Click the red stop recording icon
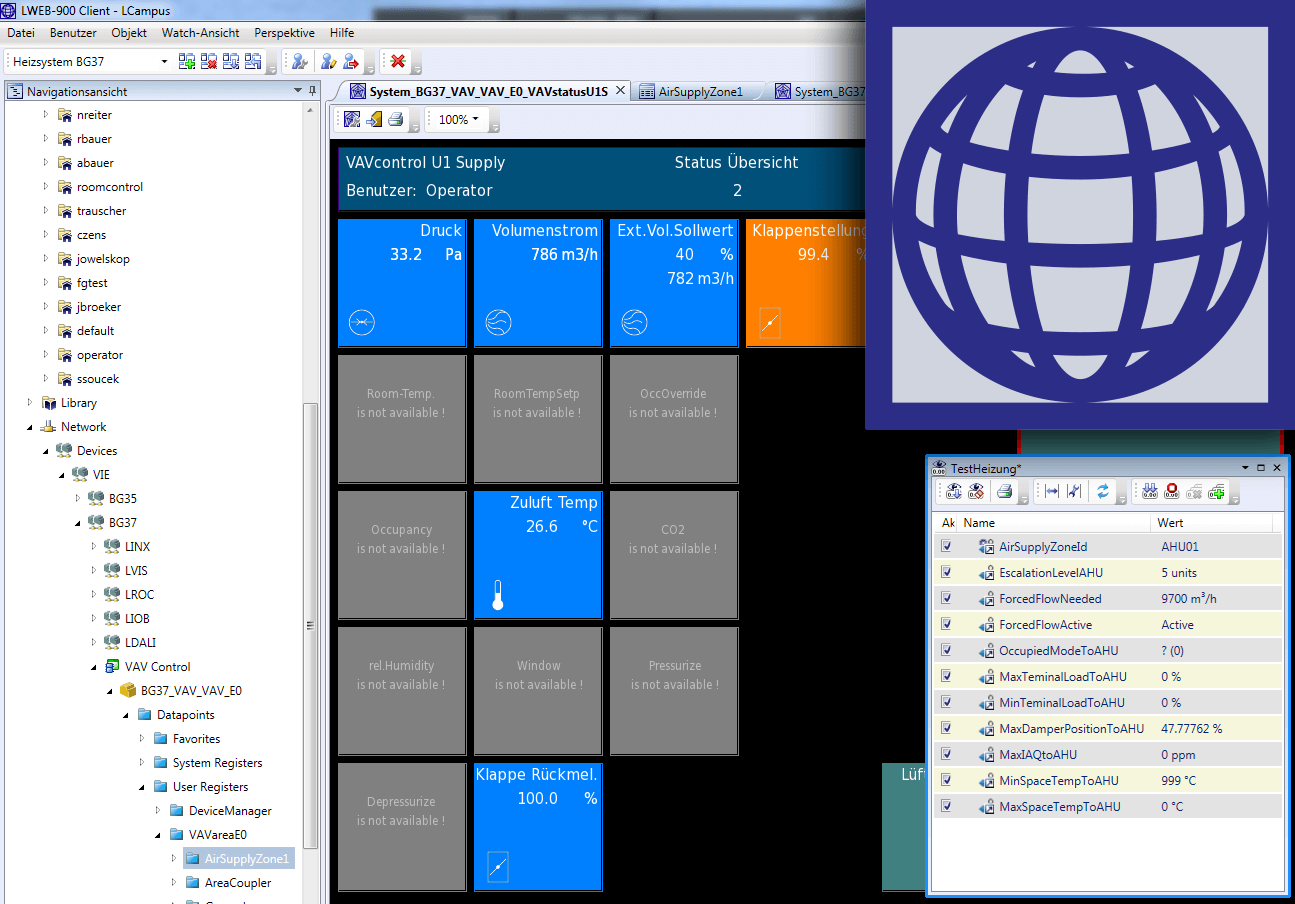The image size is (1295, 904). click(1171, 491)
